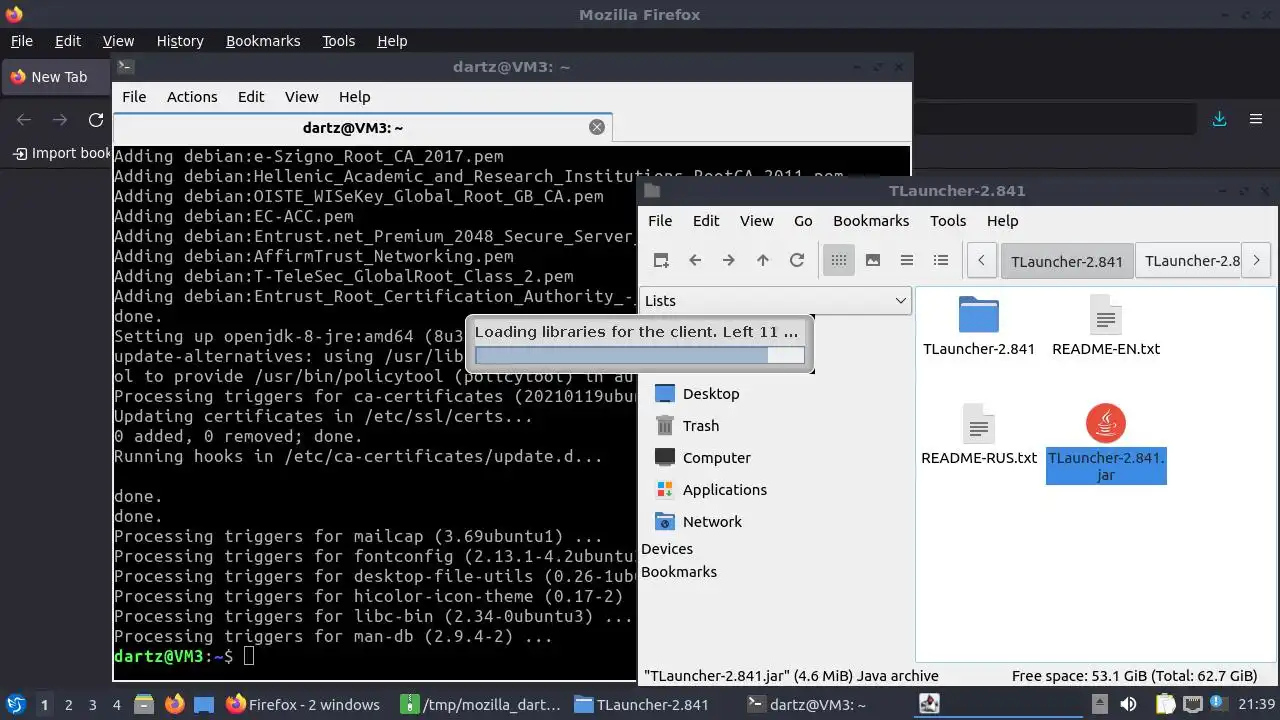
Task: Open Firefox hamburger application menu
Action: coord(1256,119)
